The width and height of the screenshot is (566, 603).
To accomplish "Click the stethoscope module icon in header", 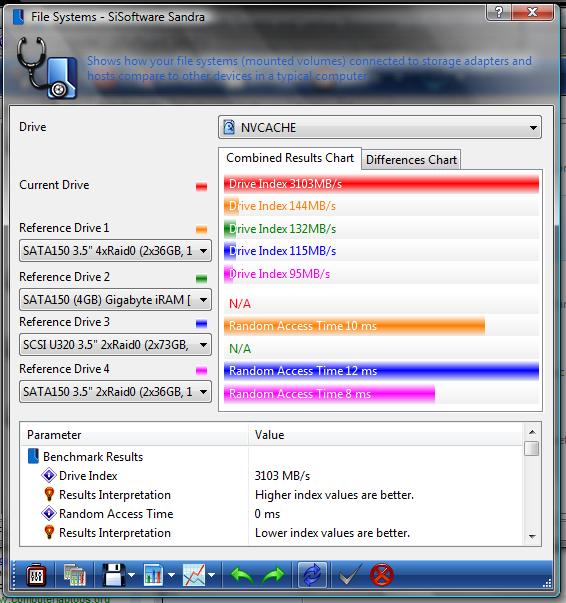I will click(47, 68).
